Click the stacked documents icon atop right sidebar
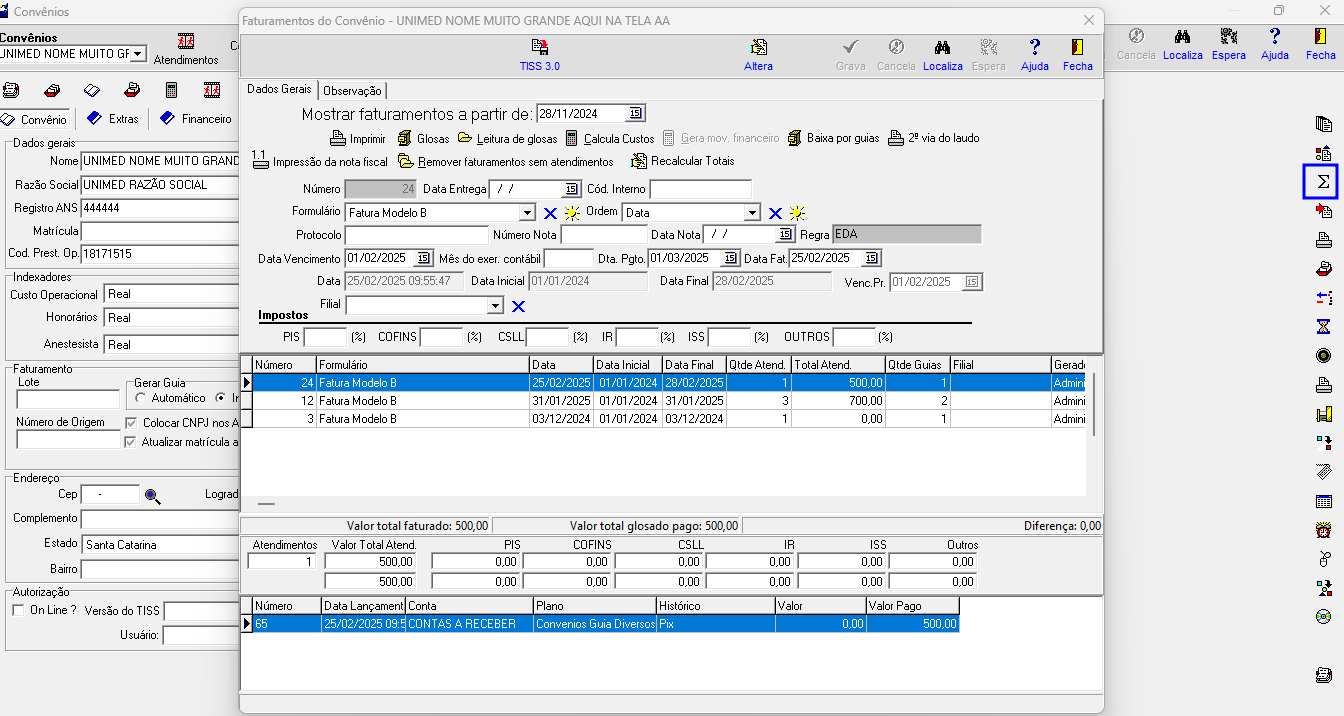This screenshot has height=716, width=1344. click(x=1323, y=124)
